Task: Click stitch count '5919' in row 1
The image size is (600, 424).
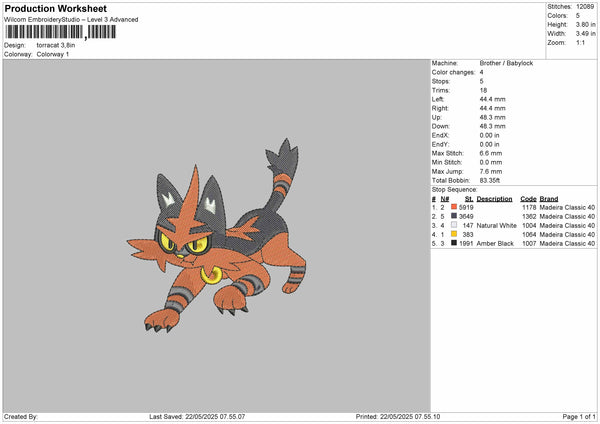Action: pyautogui.click(x=466, y=207)
